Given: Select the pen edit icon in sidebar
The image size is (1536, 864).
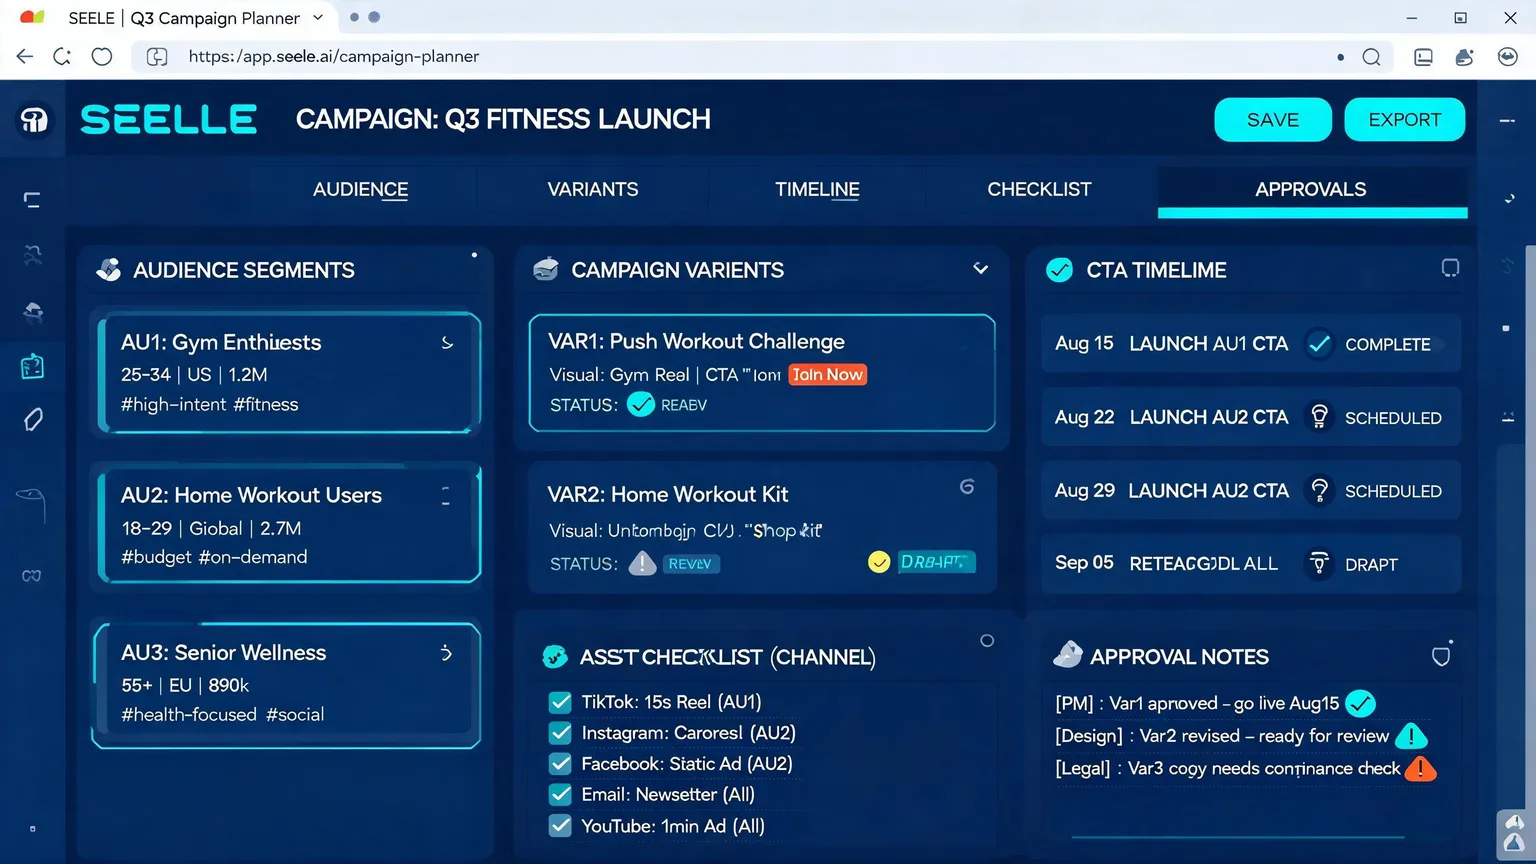Looking at the screenshot, I should click(x=33, y=419).
